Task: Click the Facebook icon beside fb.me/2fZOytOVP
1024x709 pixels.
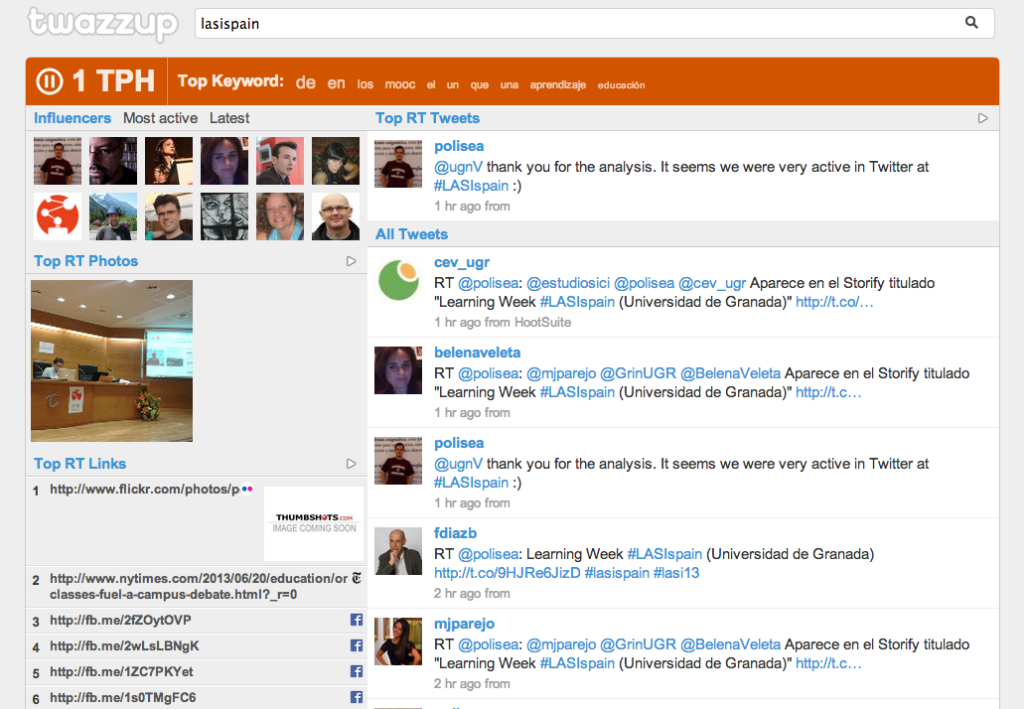Action: pos(356,620)
